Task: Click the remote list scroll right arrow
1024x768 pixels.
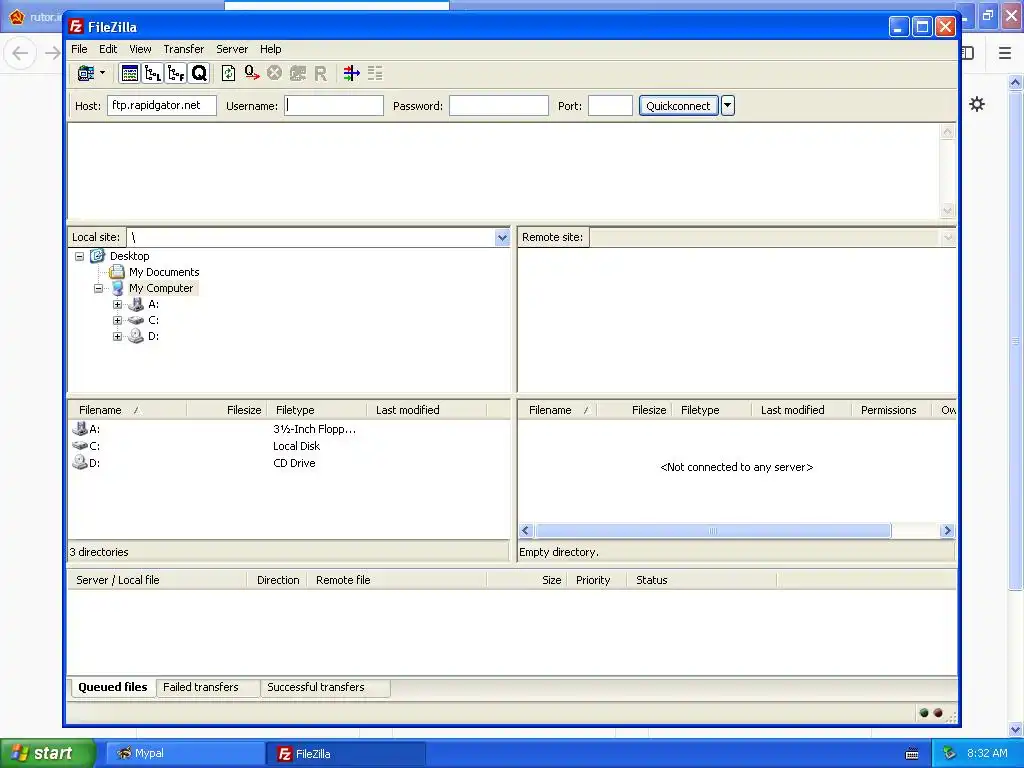Action: click(947, 531)
